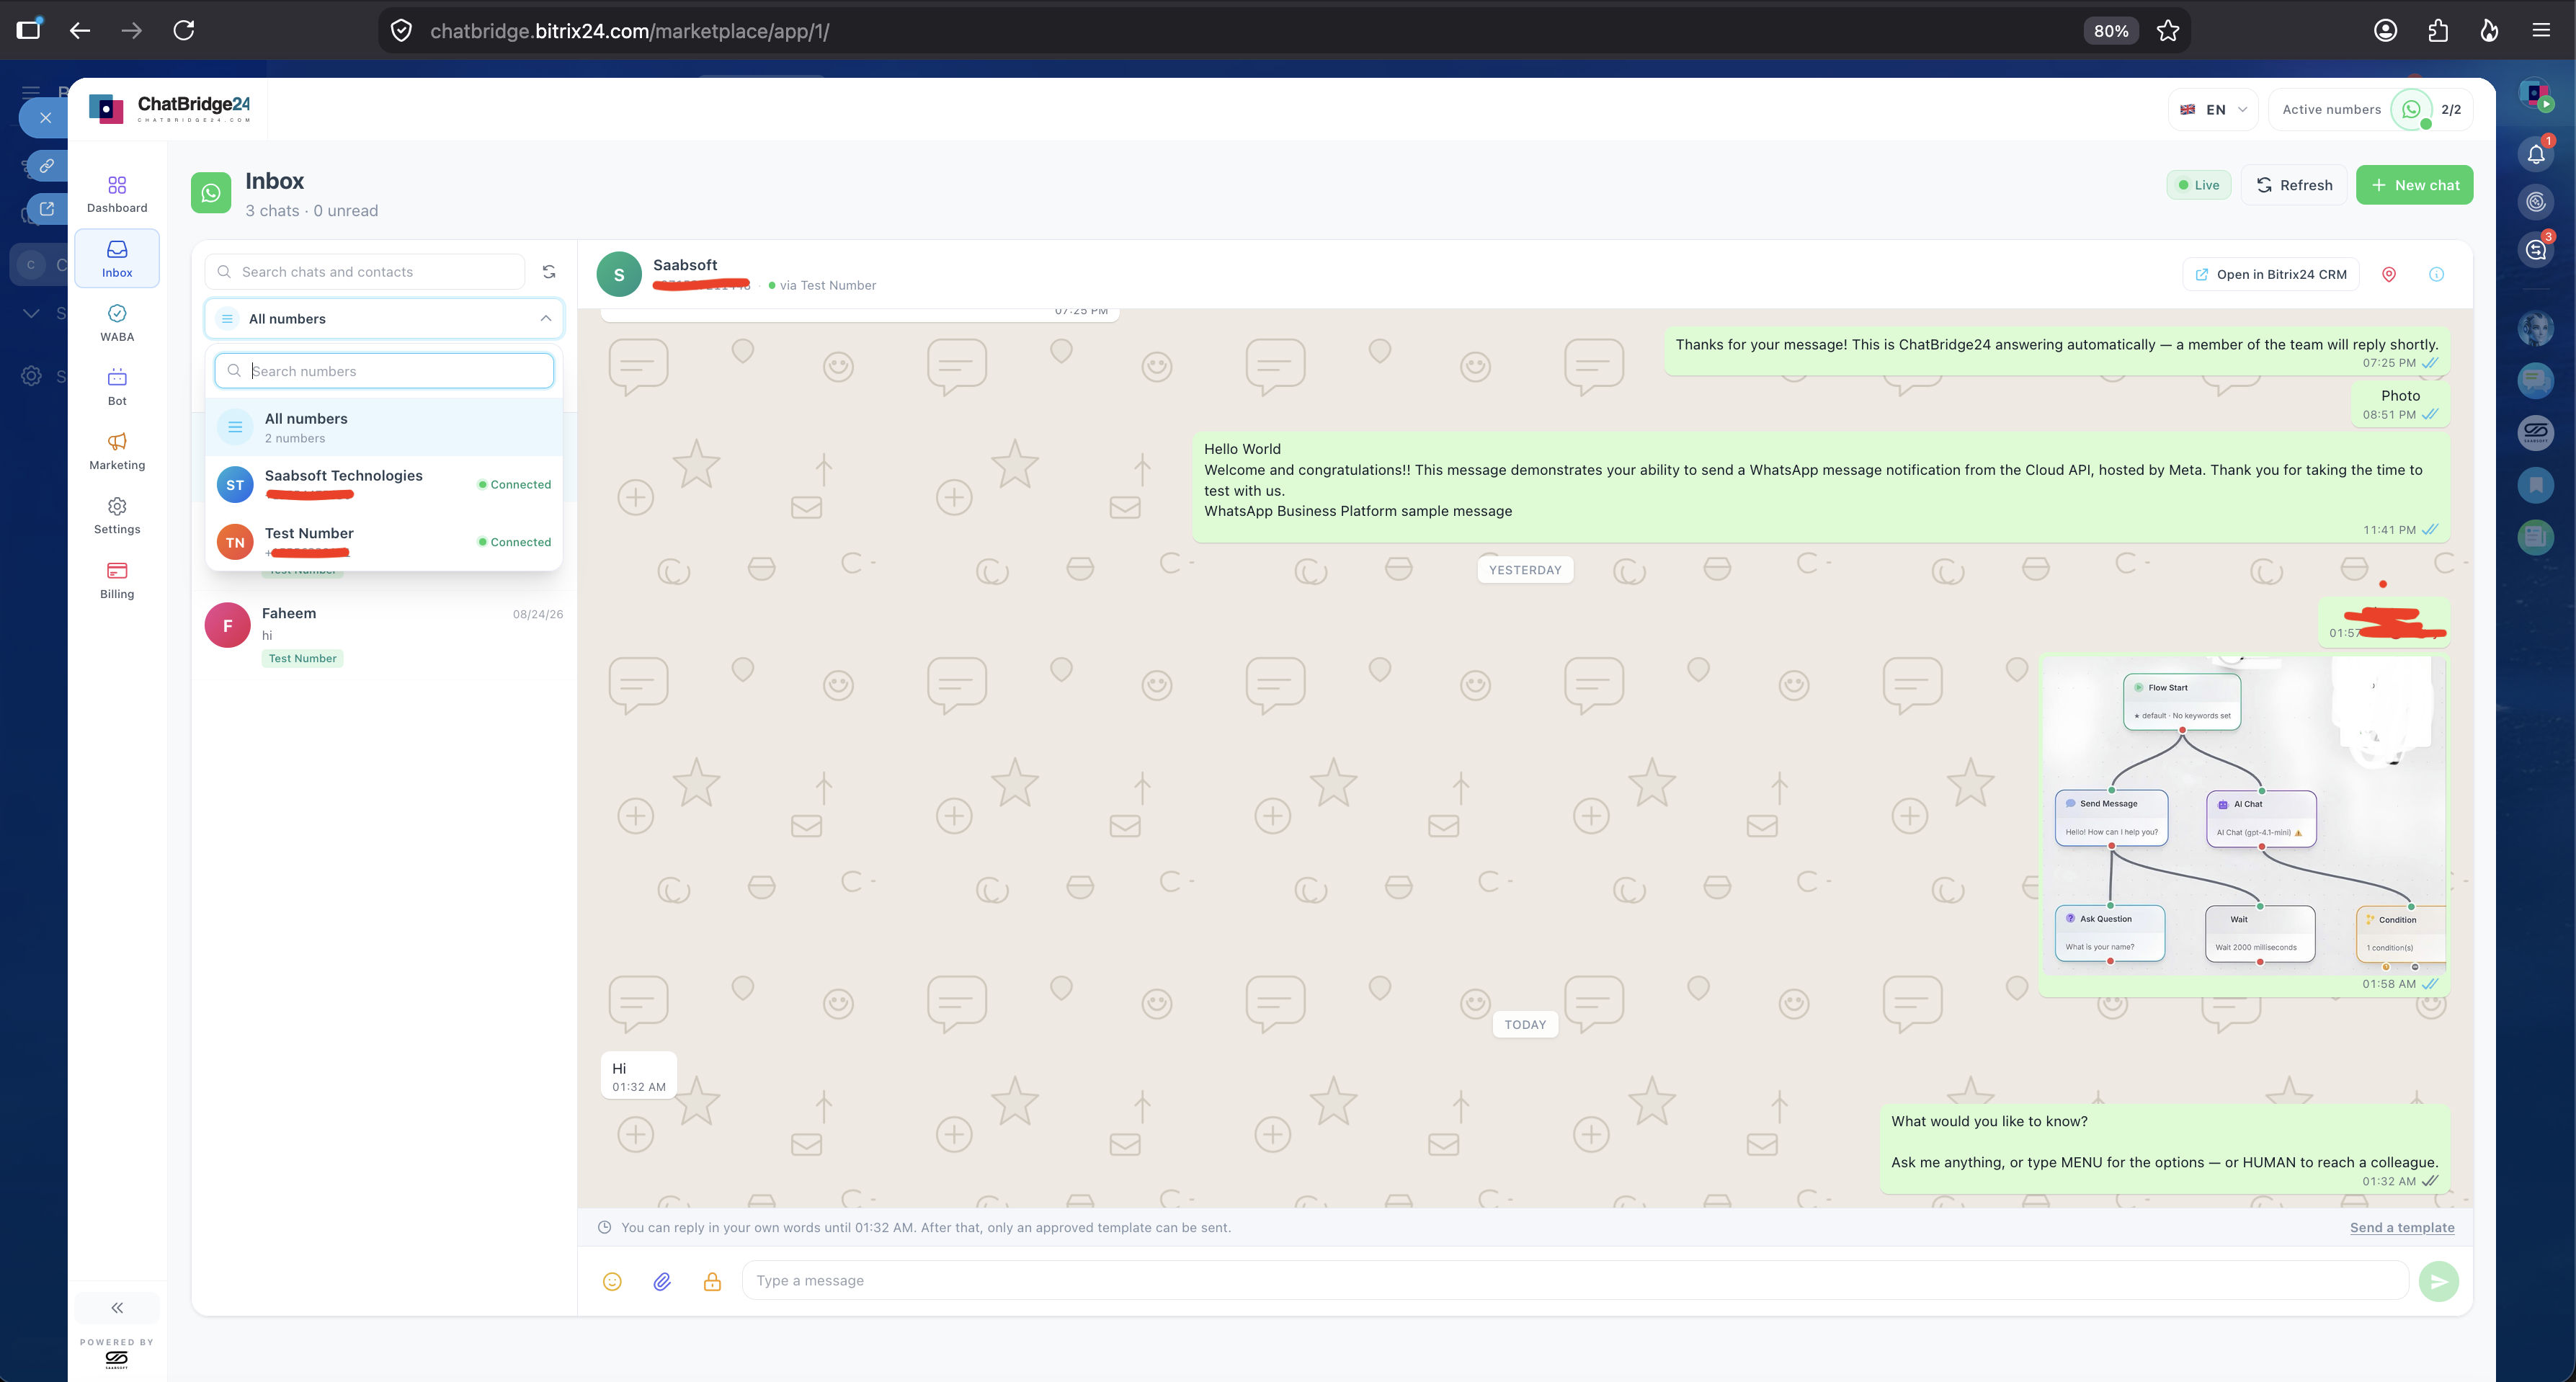
Task: Collapse the sidebar with double chevron
Action: click(x=117, y=1308)
